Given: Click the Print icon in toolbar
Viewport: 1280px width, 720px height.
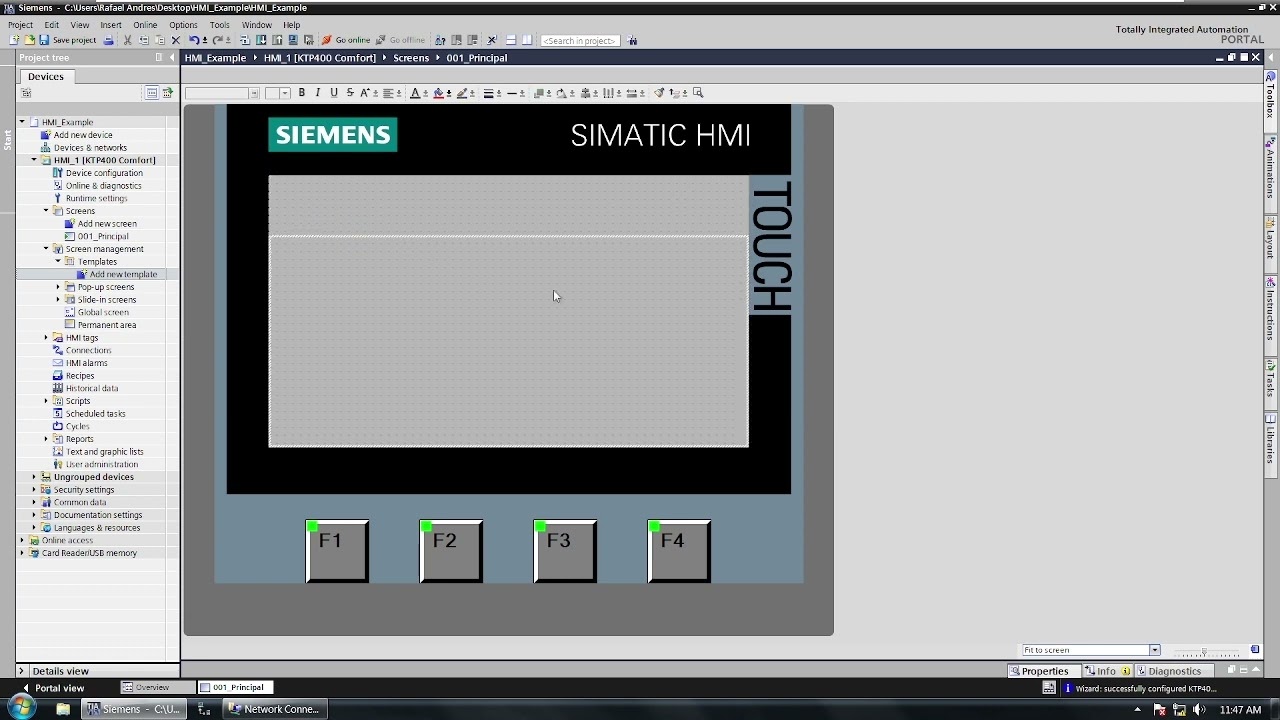Looking at the screenshot, I should pos(108,40).
